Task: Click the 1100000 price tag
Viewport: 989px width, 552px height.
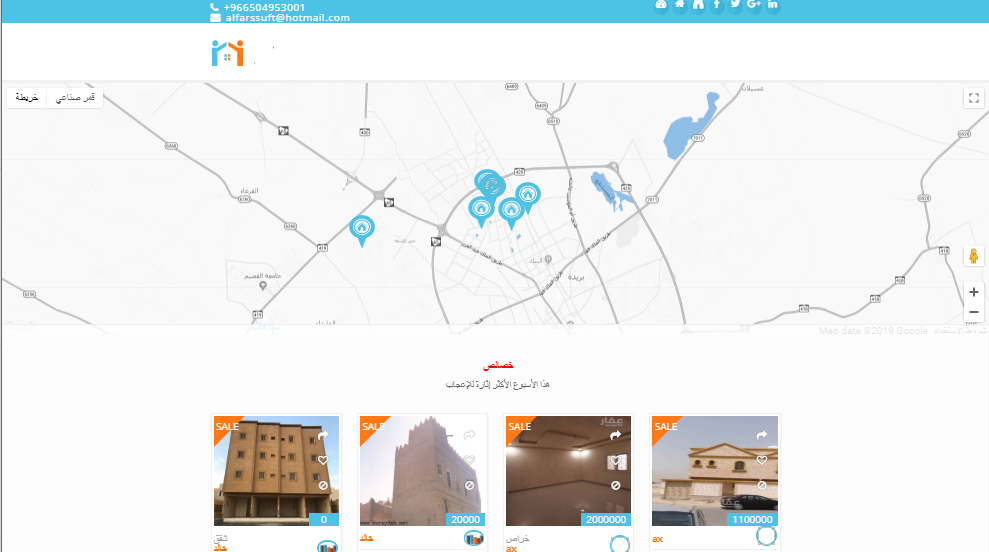Action: (752, 520)
